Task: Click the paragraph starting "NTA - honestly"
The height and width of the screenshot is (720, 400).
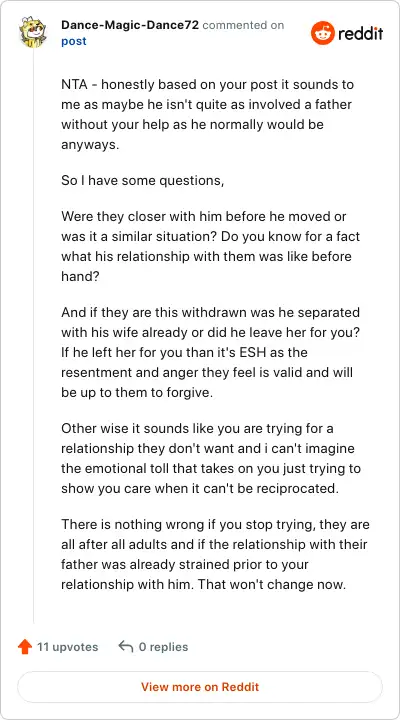Action: (208, 114)
